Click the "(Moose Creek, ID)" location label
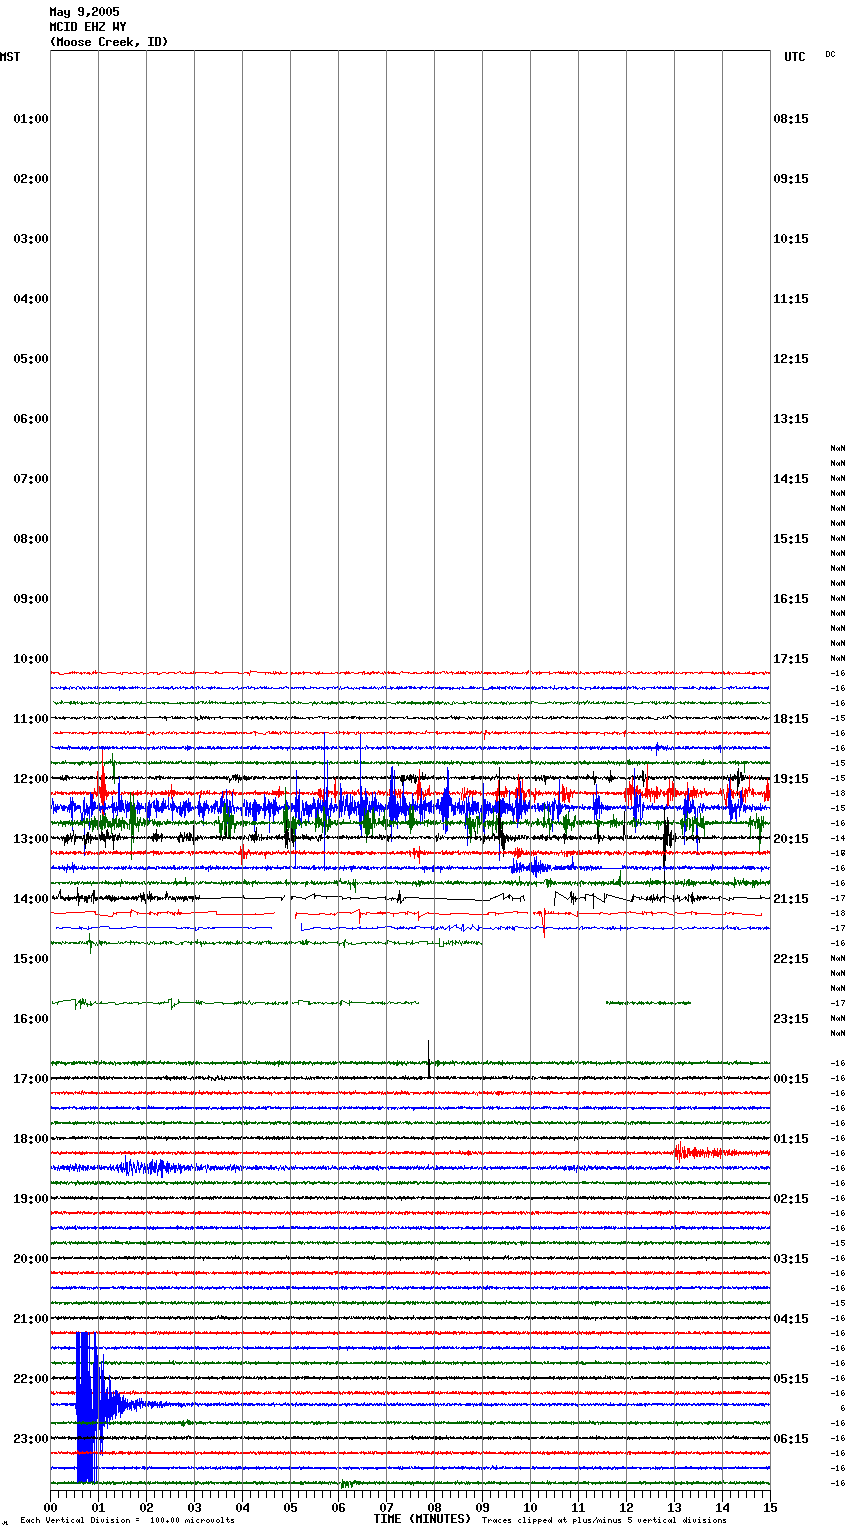Screen dimensions: 850x1534 point(109,42)
